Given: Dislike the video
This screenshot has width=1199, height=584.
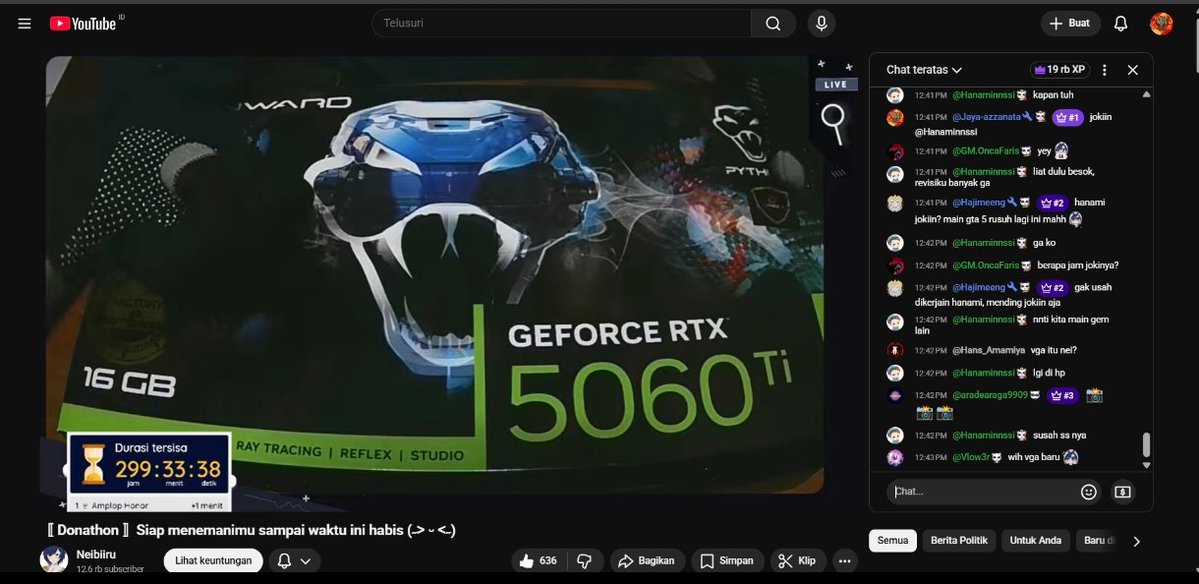Looking at the screenshot, I should click(585, 561).
